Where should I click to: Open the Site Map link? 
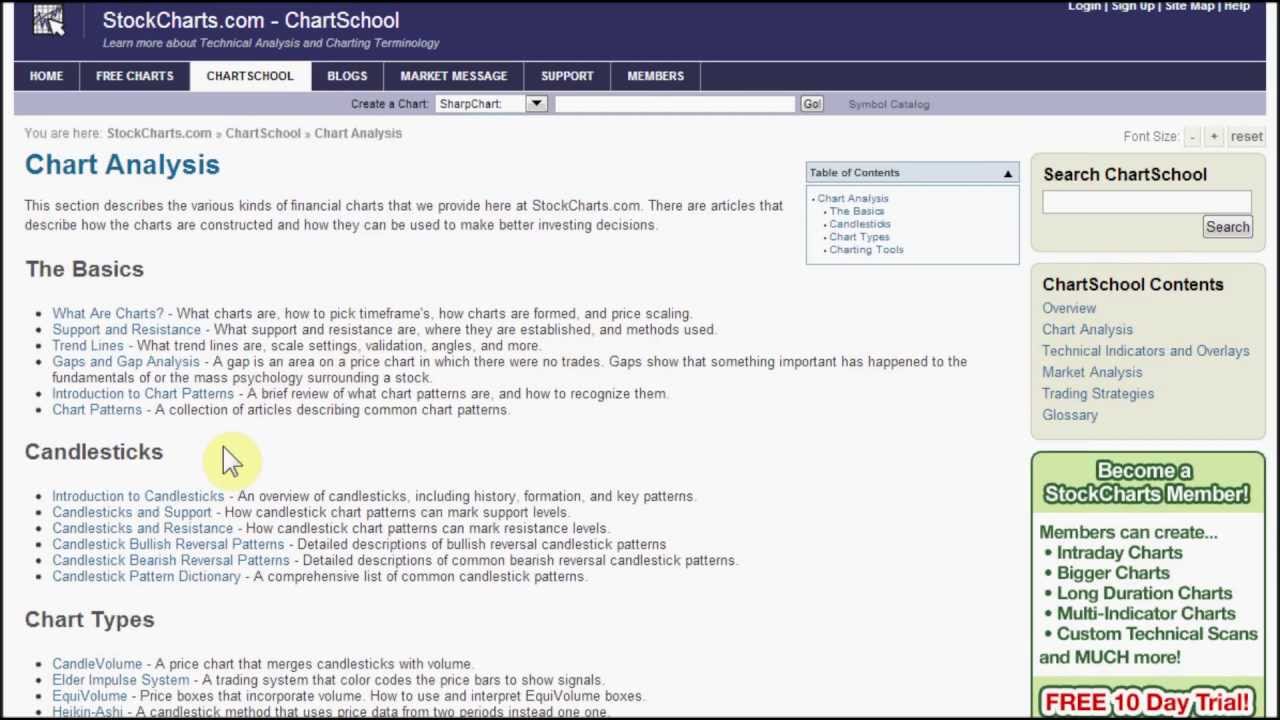point(1190,6)
